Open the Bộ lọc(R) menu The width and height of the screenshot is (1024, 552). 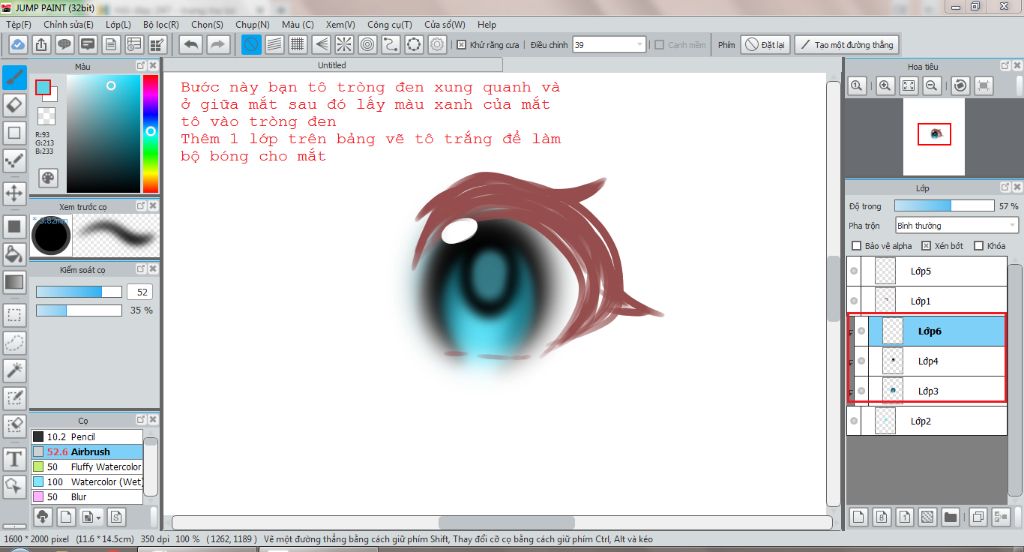(161, 24)
